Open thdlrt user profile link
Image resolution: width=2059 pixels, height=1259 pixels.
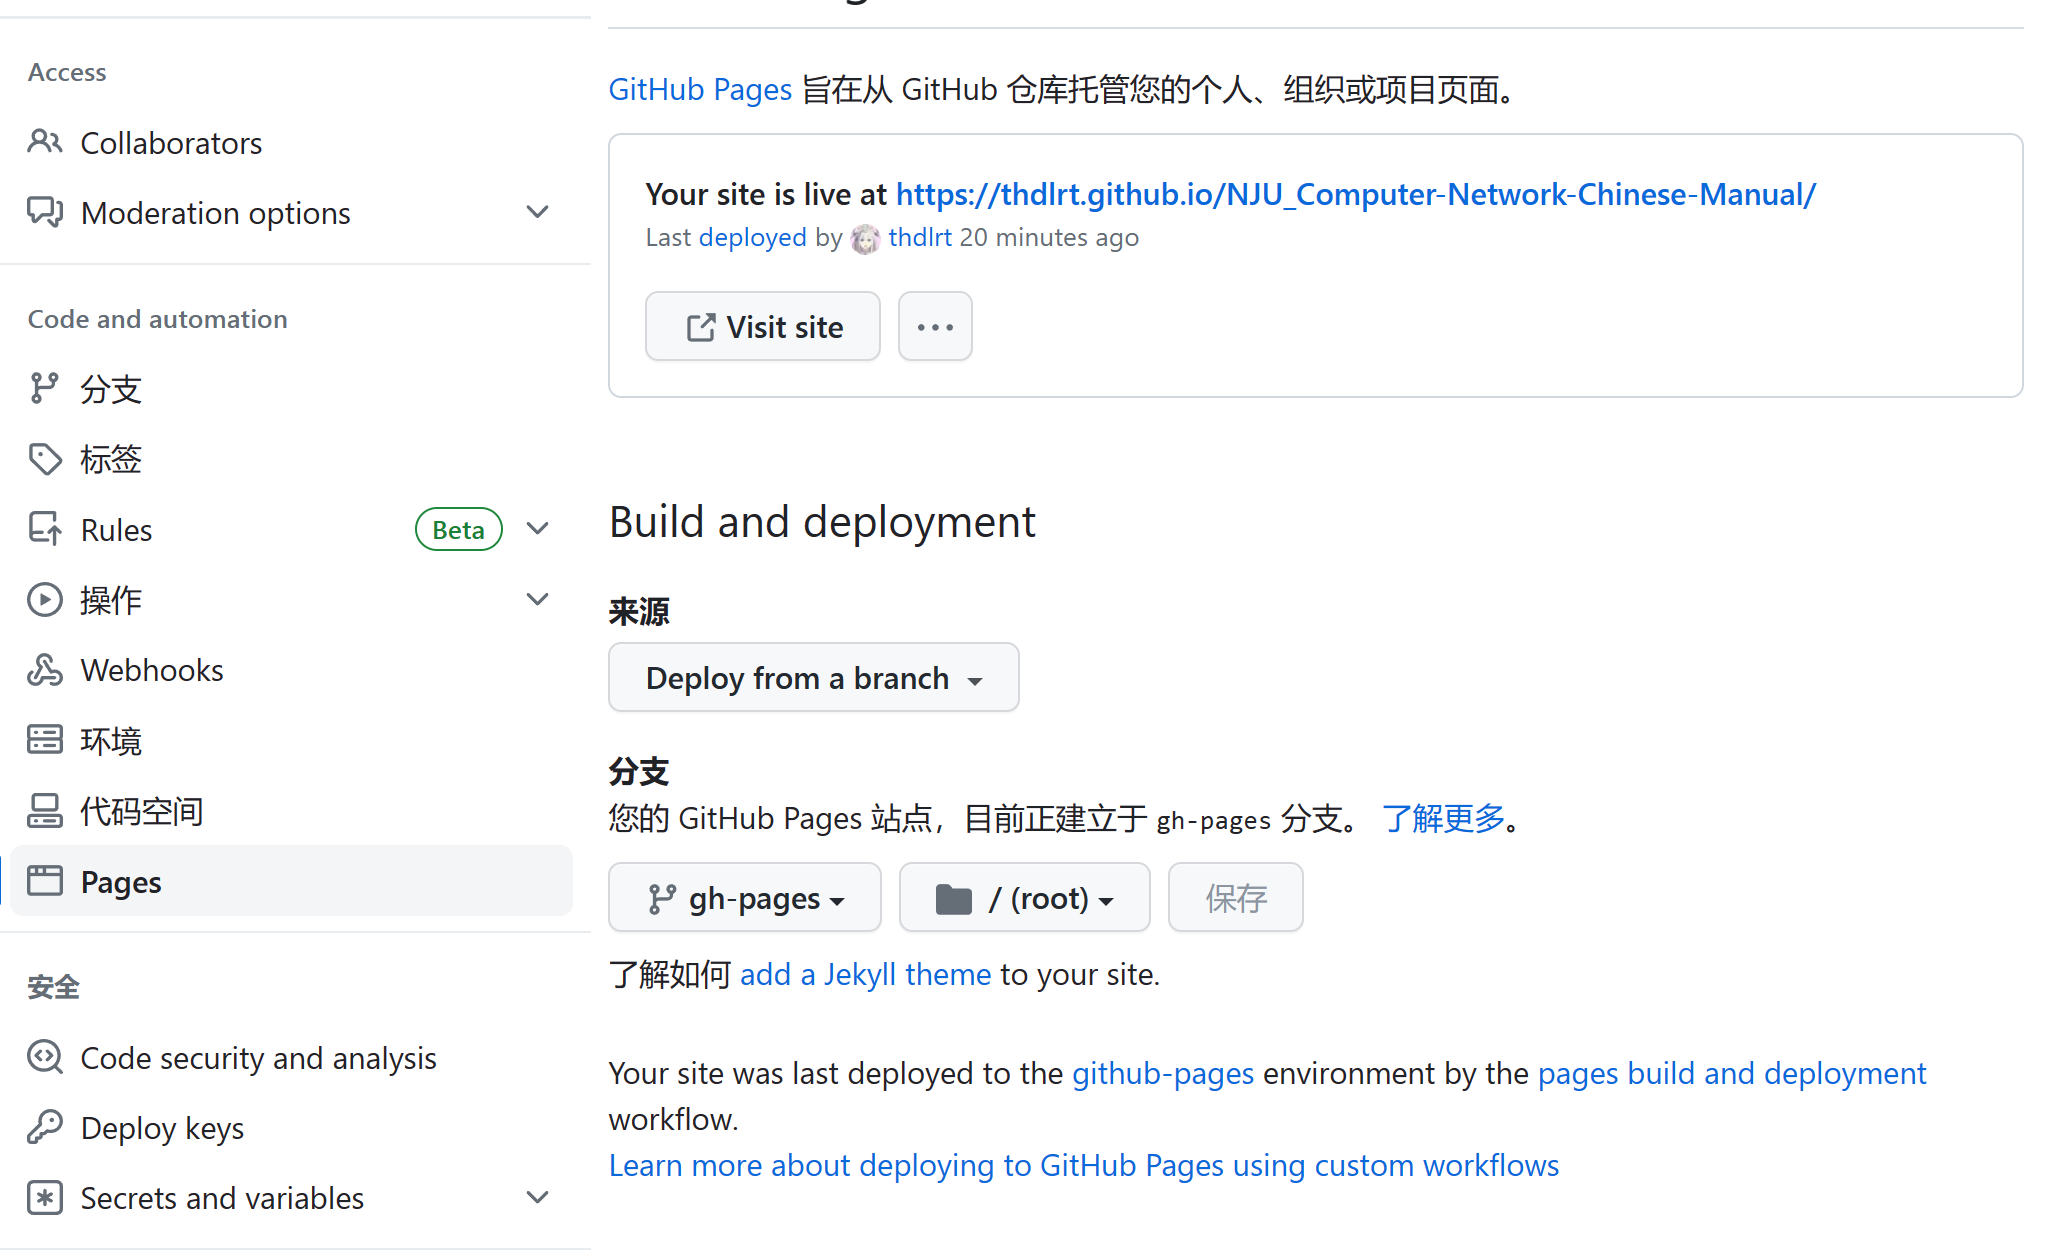click(920, 237)
